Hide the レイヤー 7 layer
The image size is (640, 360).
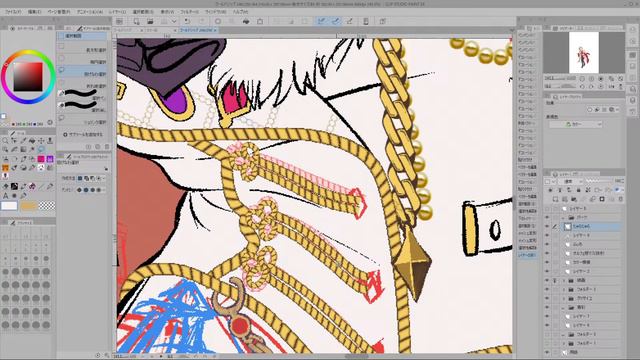pos(547,316)
